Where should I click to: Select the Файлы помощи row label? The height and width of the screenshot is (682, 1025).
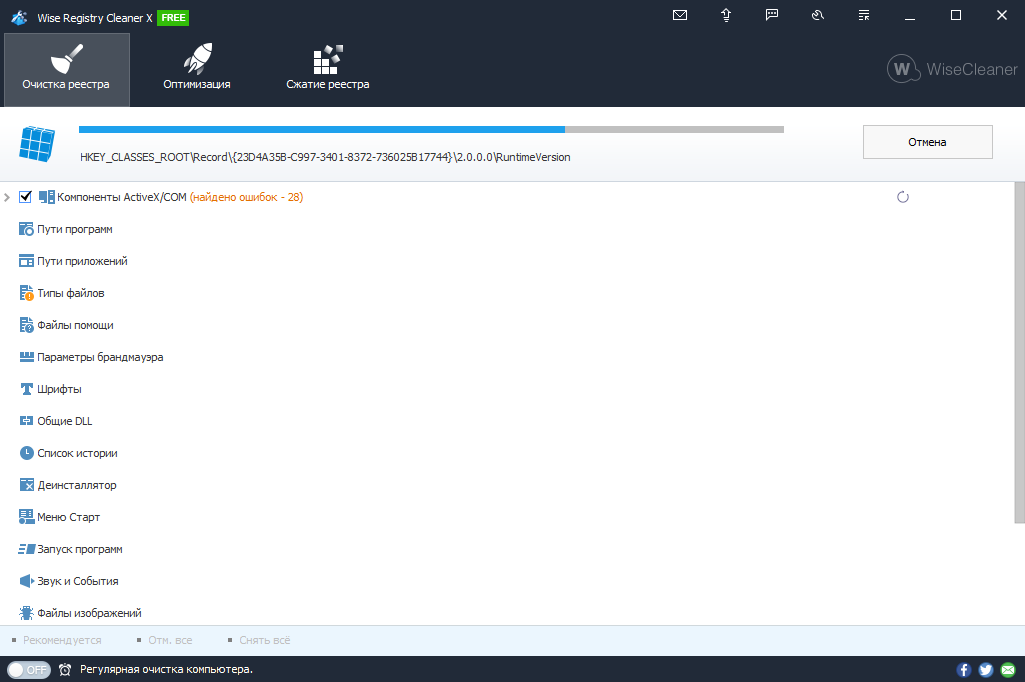point(75,325)
